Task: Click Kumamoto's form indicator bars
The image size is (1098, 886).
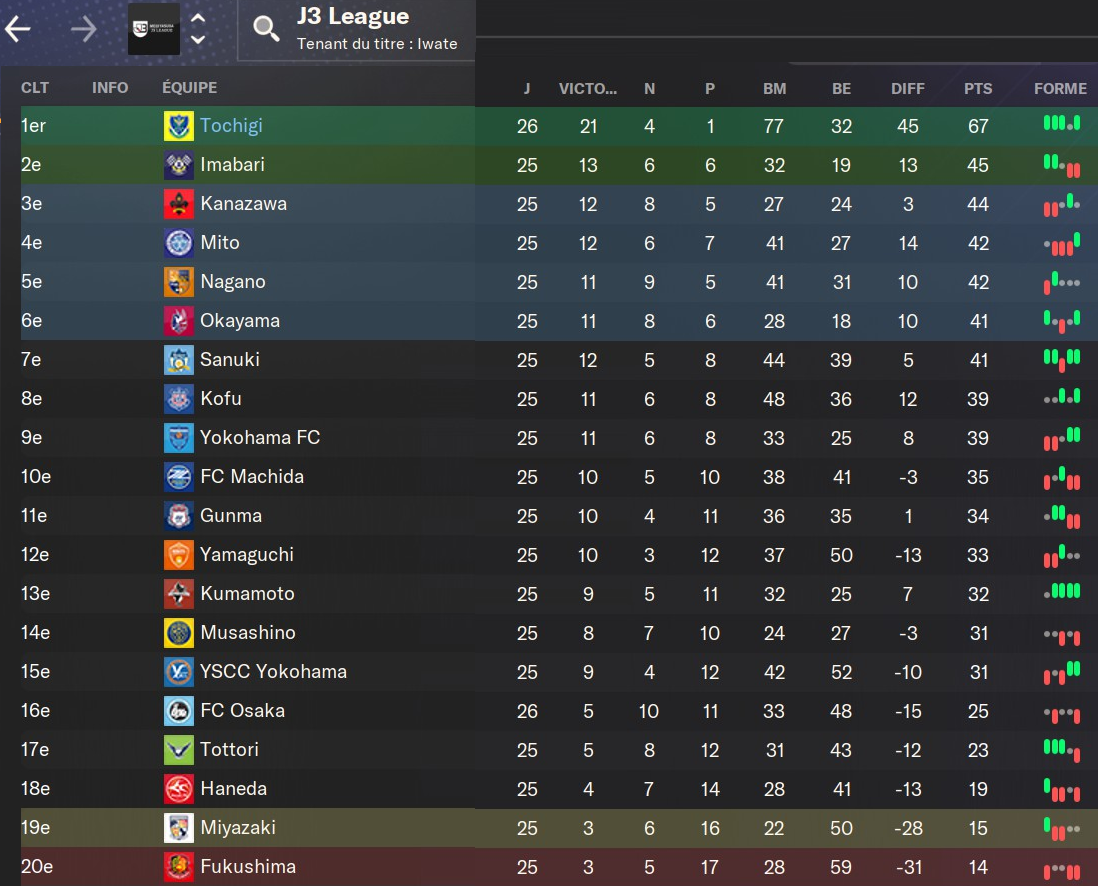Action: pyautogui.click(x=1061, y=592)
